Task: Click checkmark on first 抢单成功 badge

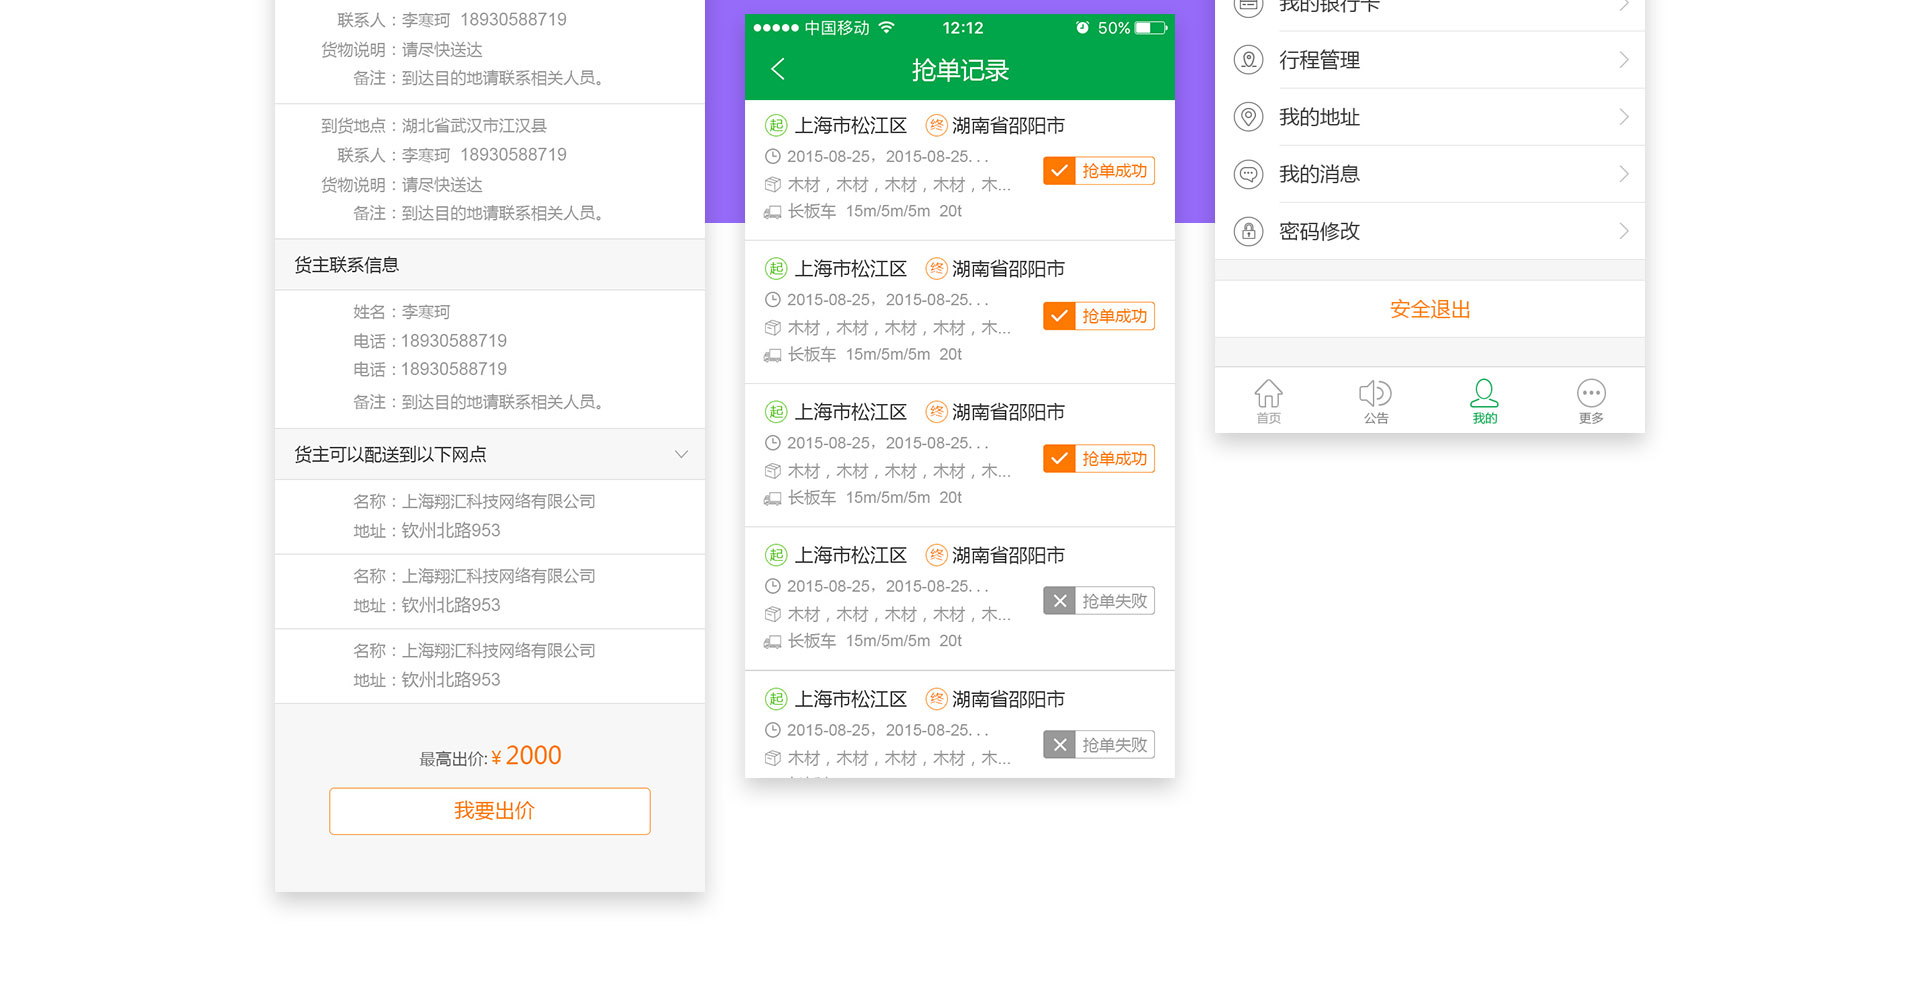Action: (x=1059, y=171)
